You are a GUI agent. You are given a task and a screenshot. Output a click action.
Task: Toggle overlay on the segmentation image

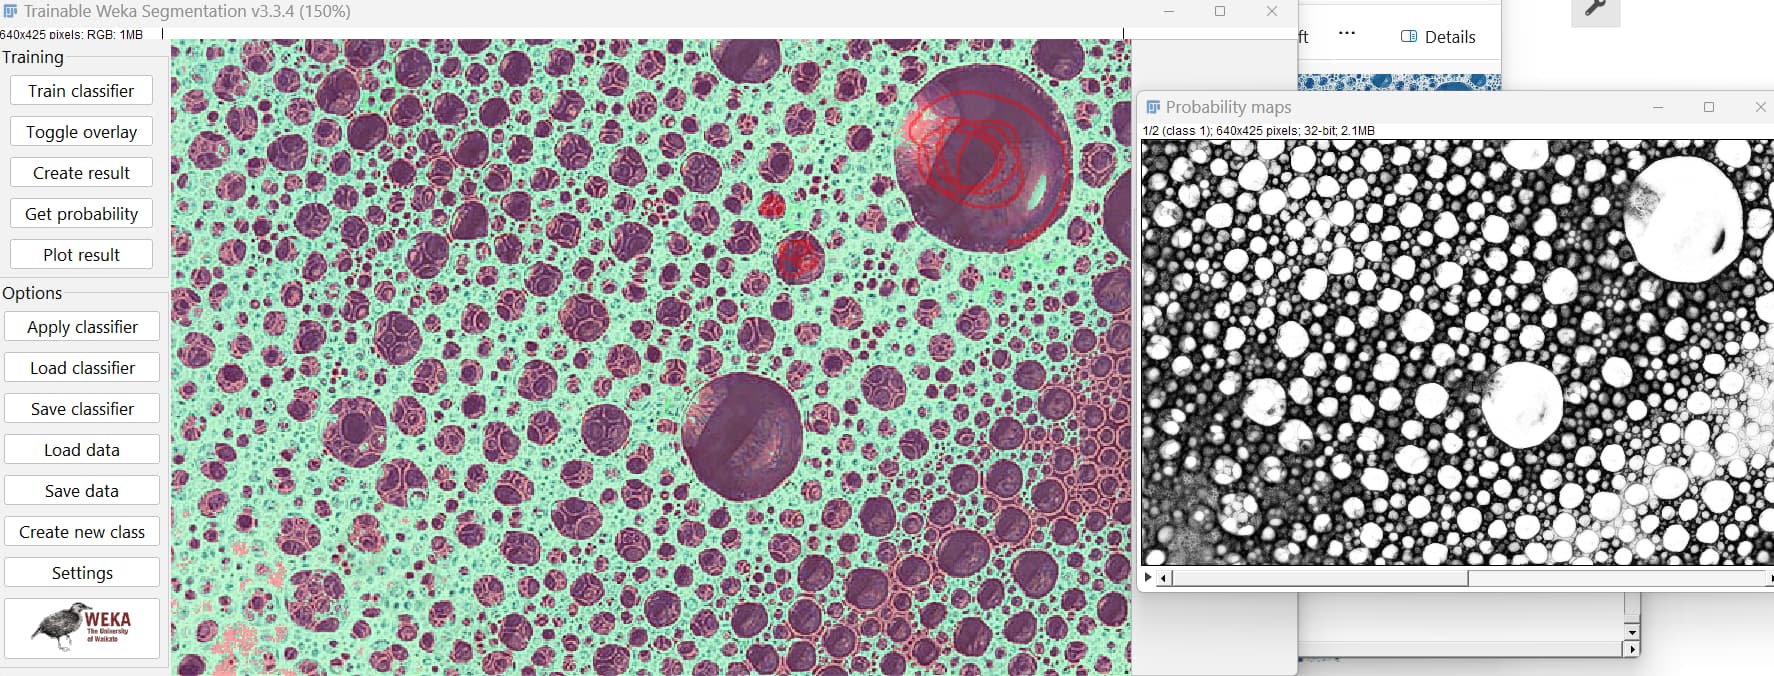(81, 132)
